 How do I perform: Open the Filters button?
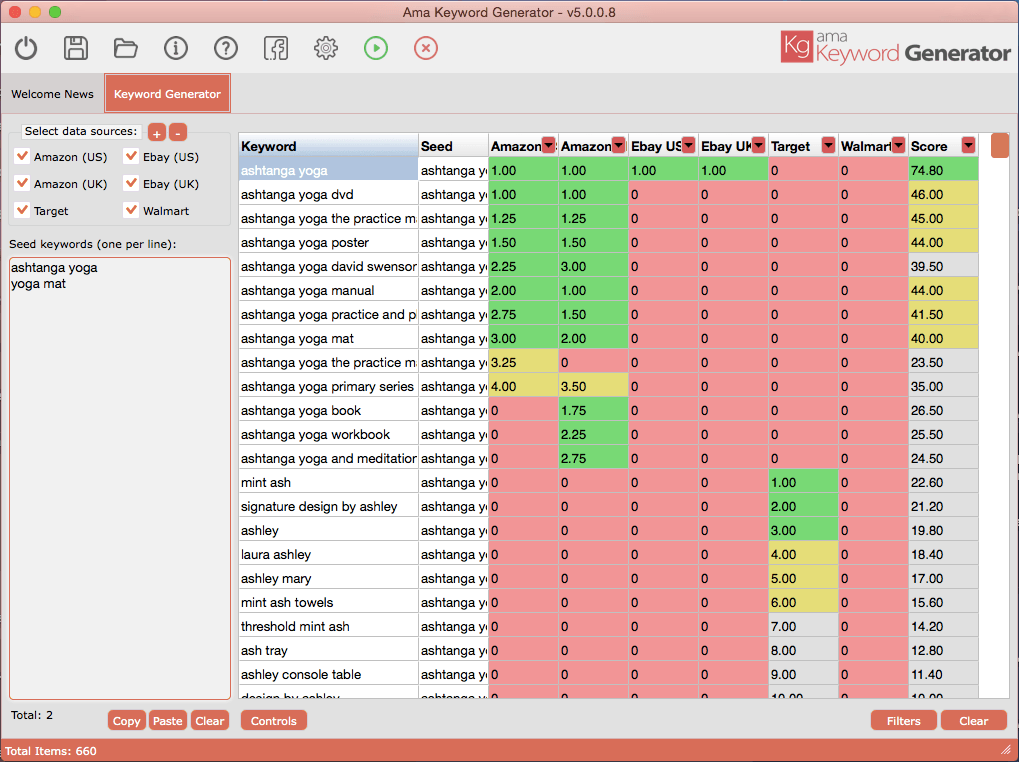[x=904, y=721]
